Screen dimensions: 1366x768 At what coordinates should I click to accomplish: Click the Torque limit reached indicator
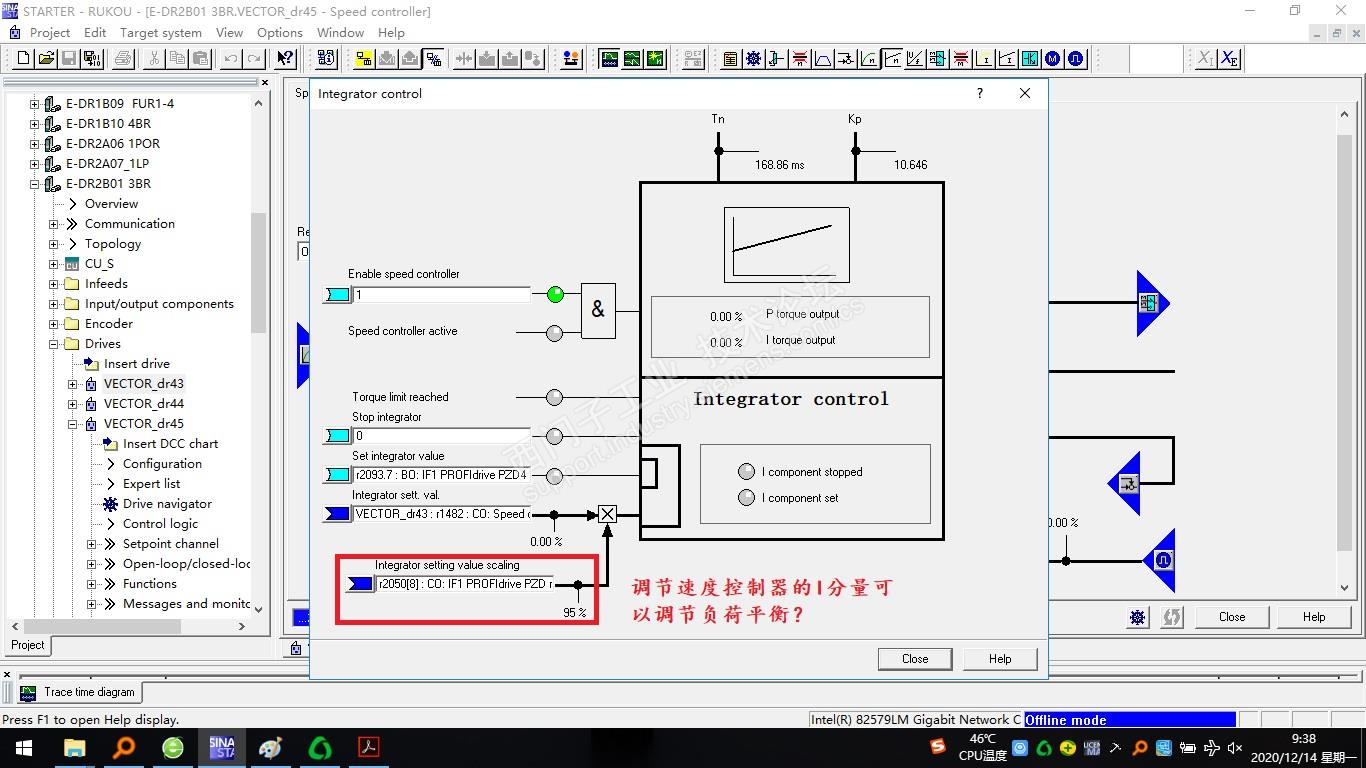pyautogui.click(x=555, y=397)
